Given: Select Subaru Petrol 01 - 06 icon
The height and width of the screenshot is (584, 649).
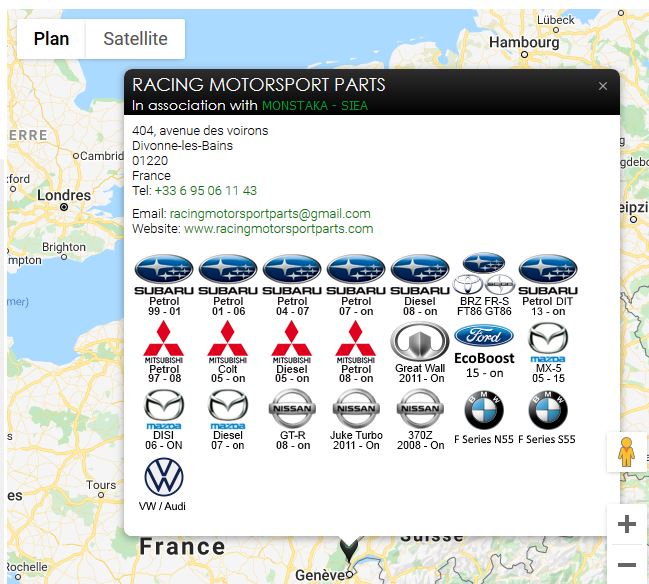Looking at the screenshot, I should (228, 286).
